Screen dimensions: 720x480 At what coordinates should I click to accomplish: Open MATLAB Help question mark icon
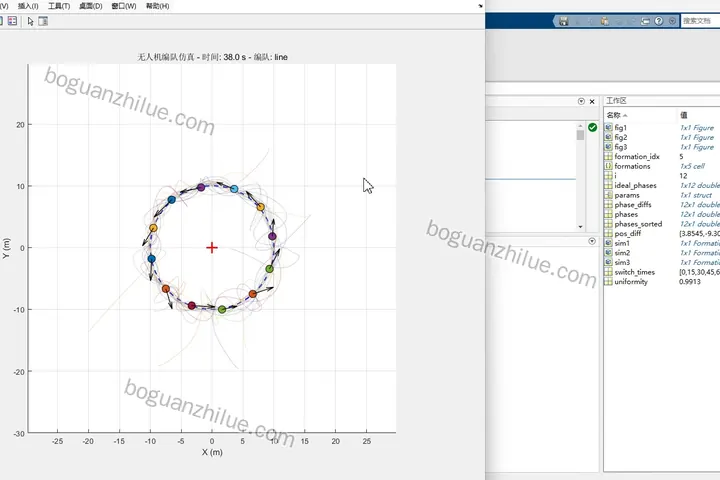(659, 21)
